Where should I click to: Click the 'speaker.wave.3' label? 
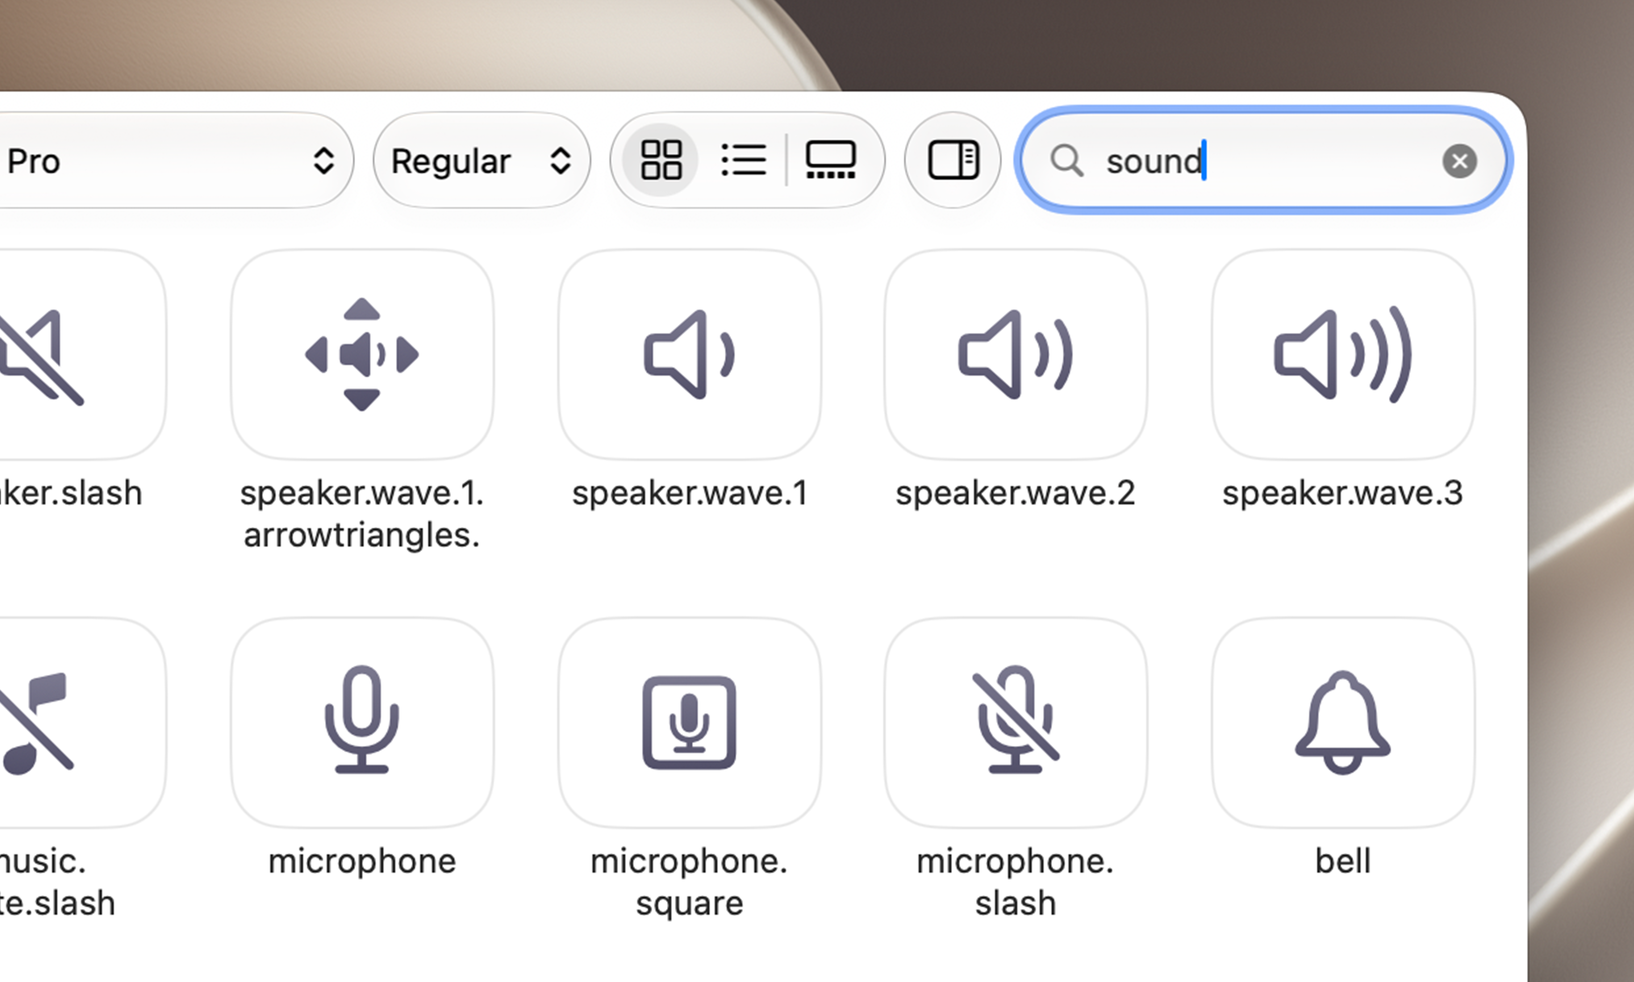click(1342, 493)
